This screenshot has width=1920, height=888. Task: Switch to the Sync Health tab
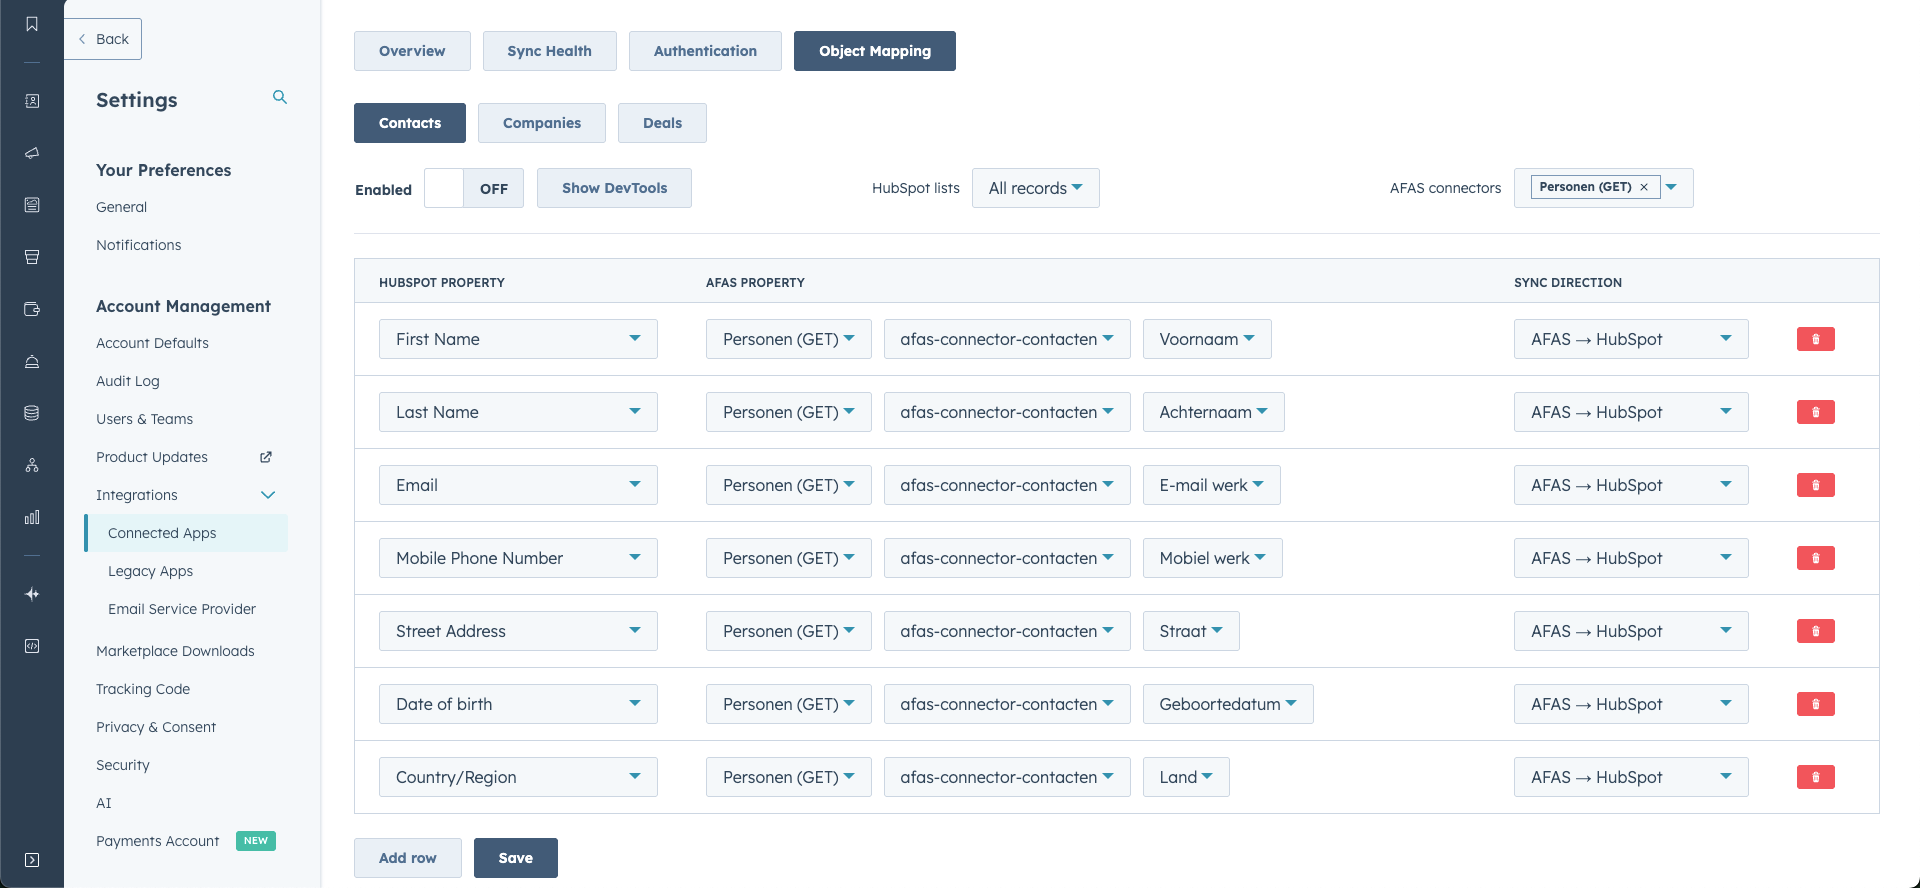[x=549, y=51]
